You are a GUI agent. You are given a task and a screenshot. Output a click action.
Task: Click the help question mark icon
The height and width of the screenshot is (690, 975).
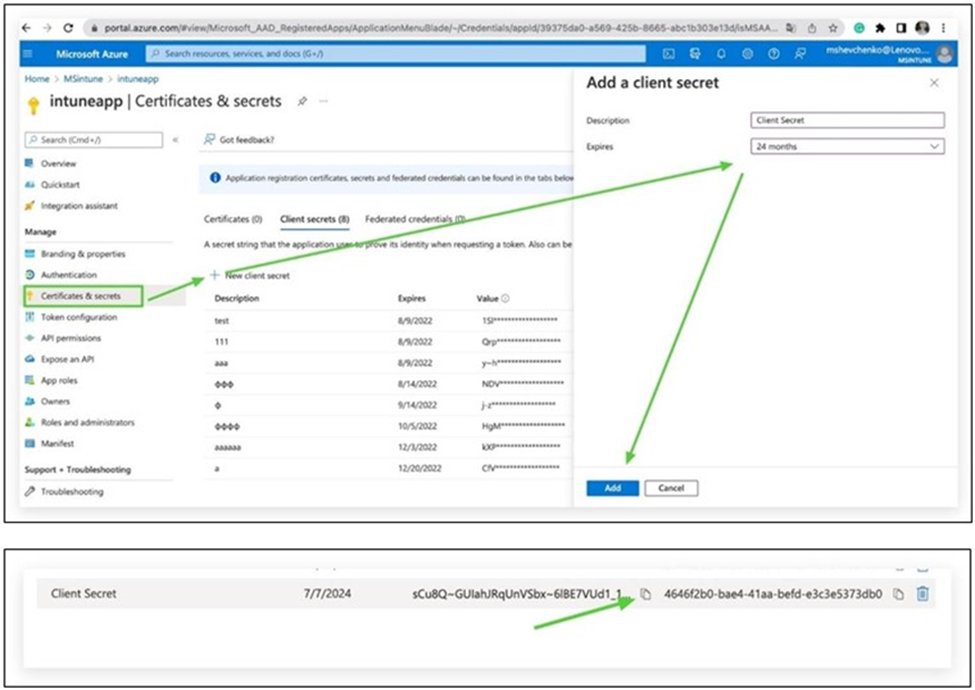(773, 53)
